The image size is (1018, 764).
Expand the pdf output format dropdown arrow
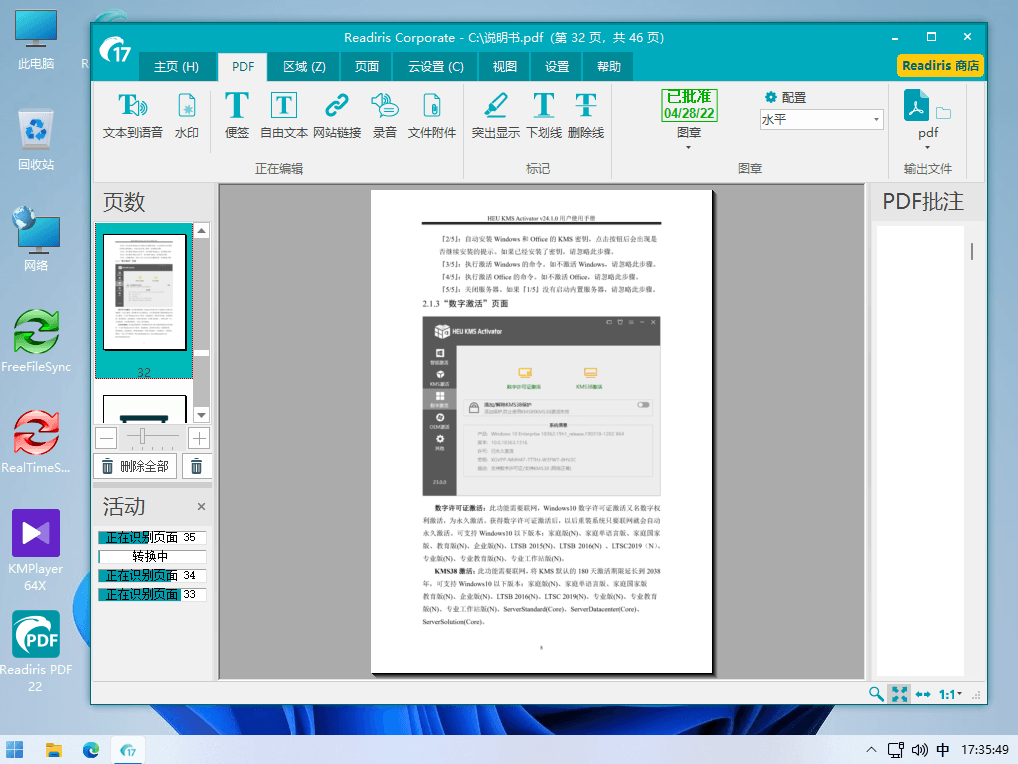point(928,147)
